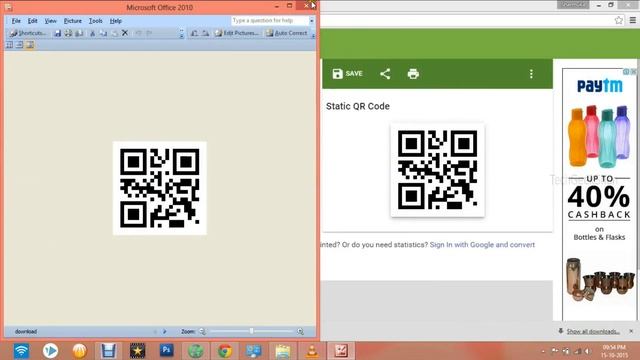Switch to Filmstrip view
The width and height of the screenshot is (640, 360).
[20, 44]
